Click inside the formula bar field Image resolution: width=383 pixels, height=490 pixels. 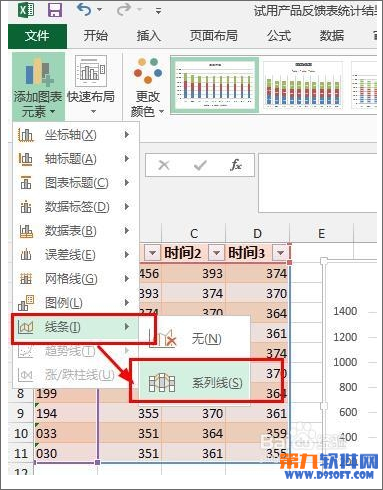(x=317, y=183)
